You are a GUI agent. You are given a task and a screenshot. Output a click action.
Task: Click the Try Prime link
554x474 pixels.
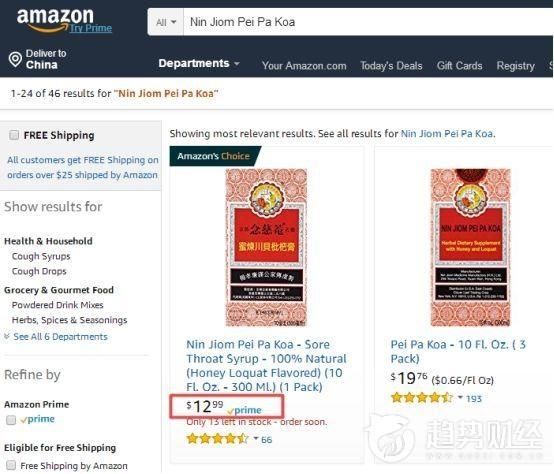91,28
